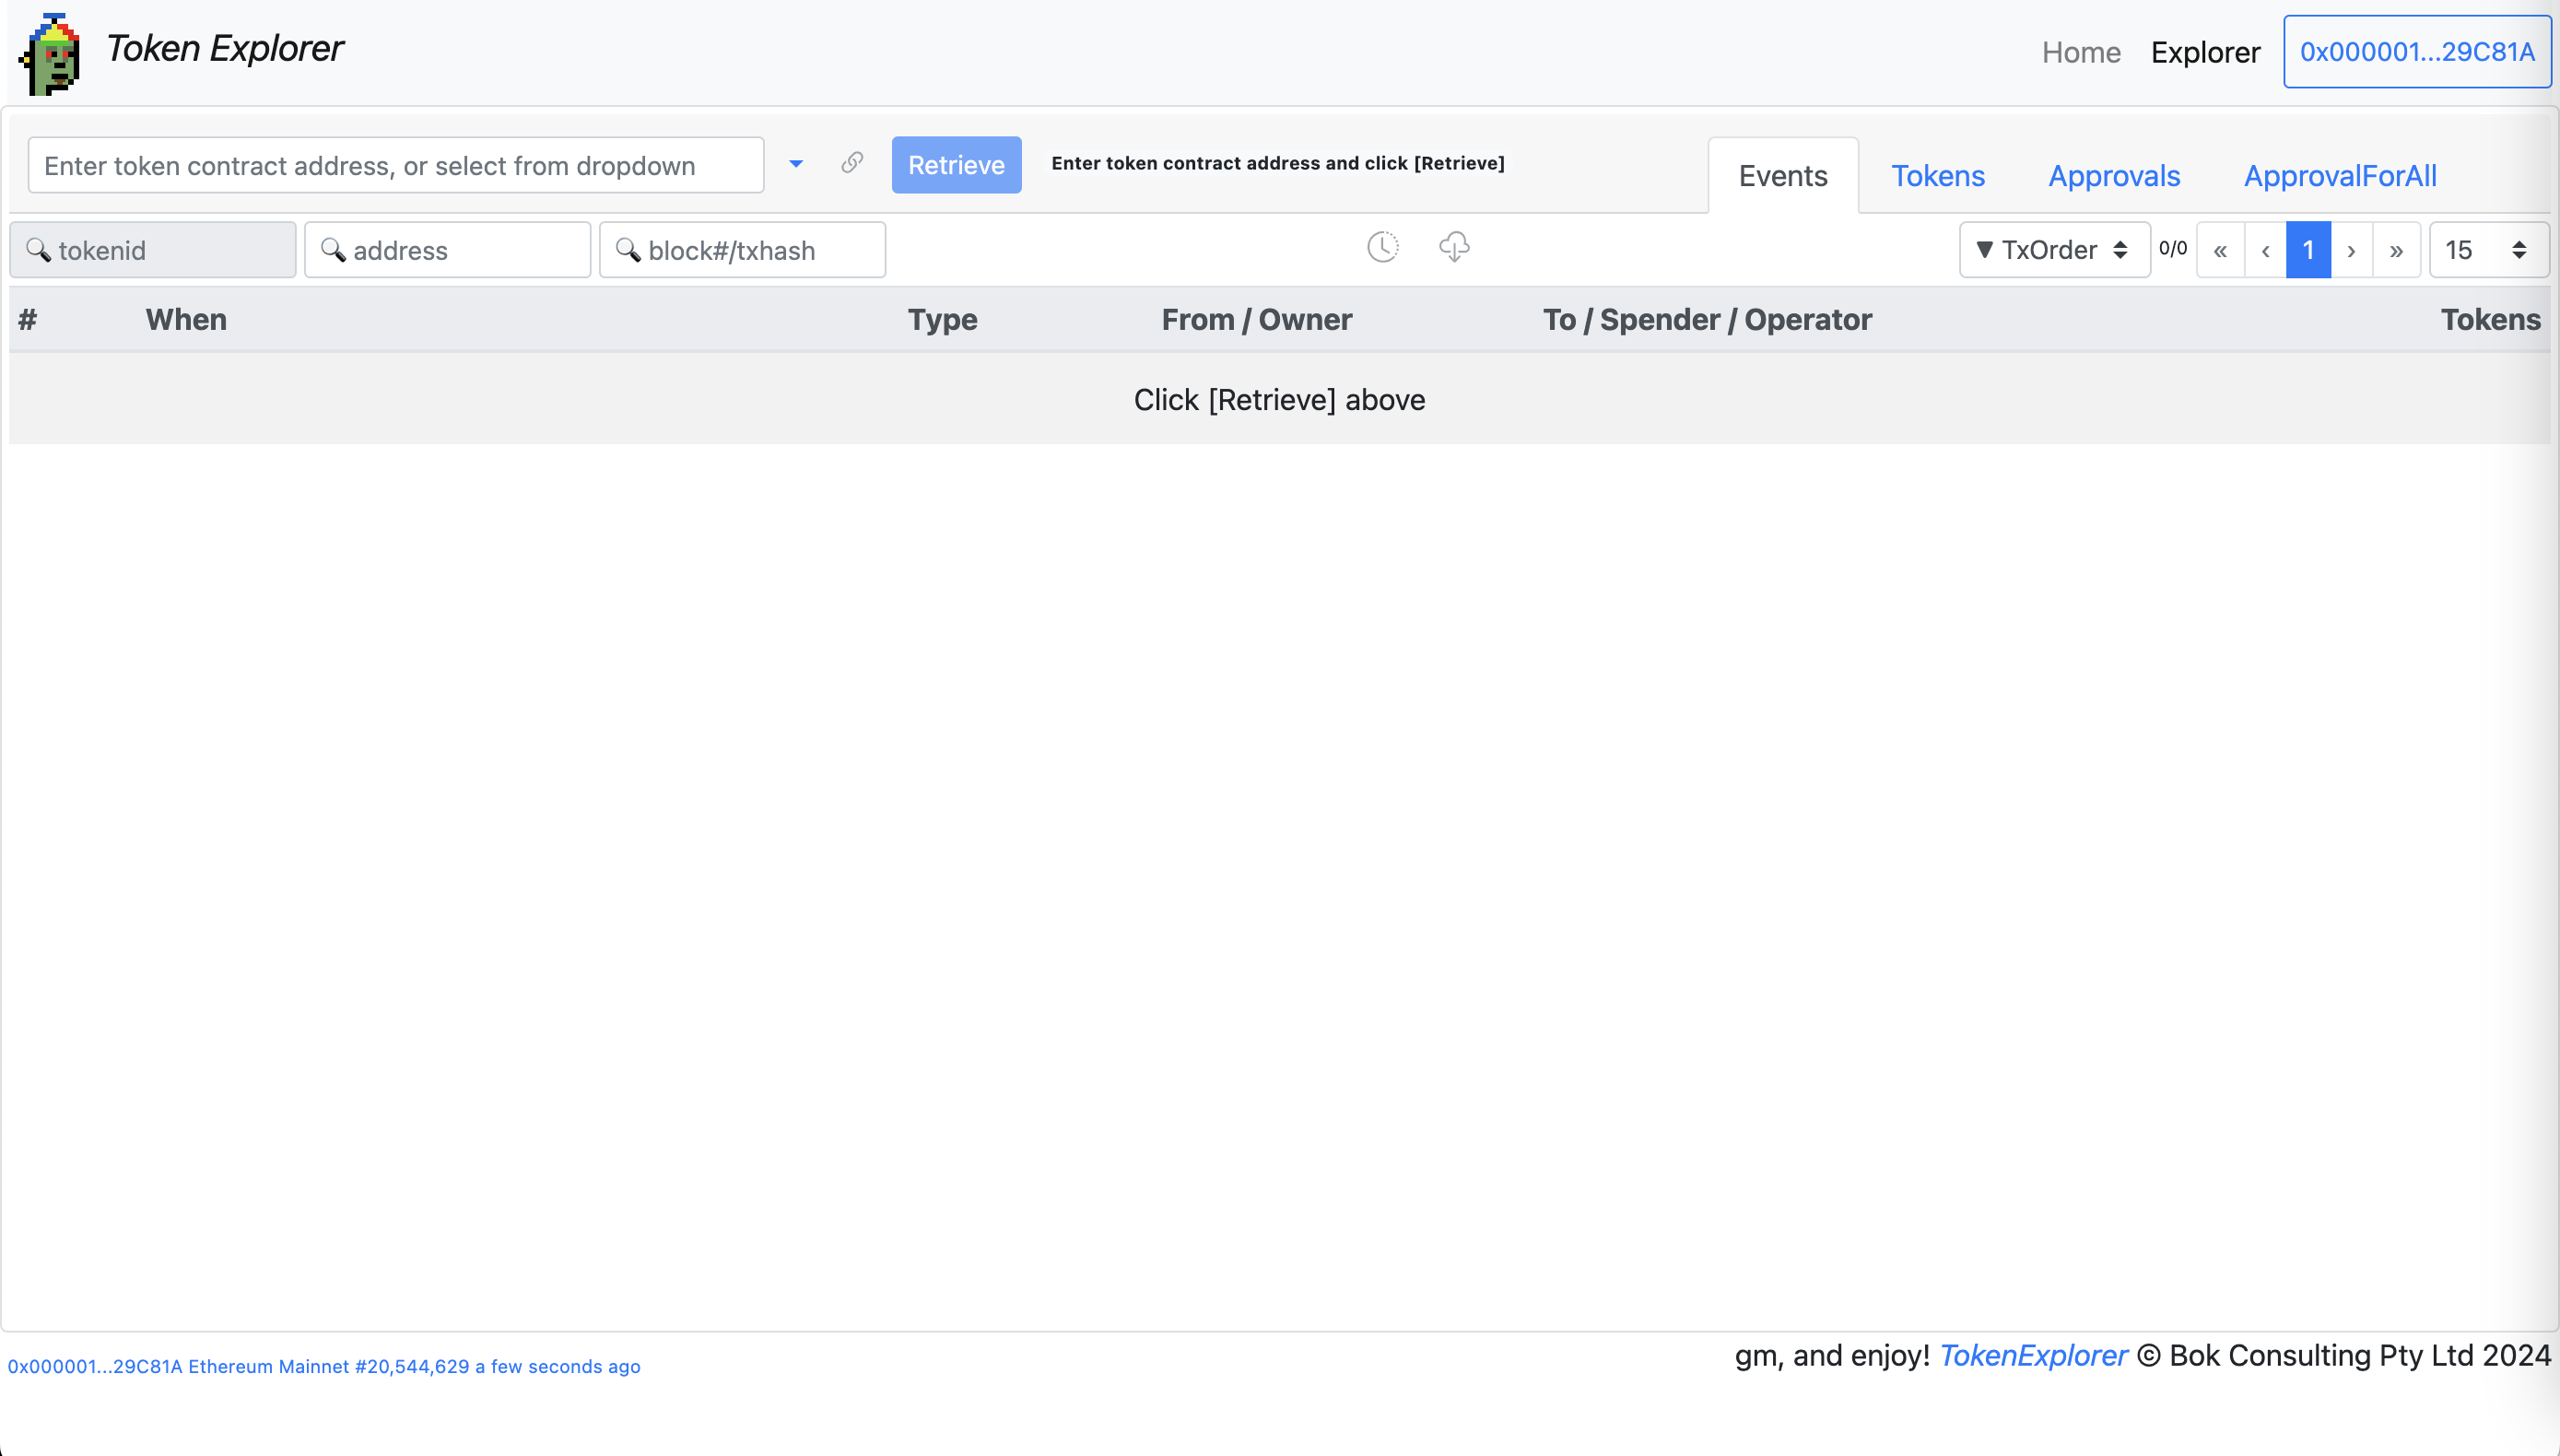Open the Home navigation link
2560x1456 pixels.
point(2081,52)
